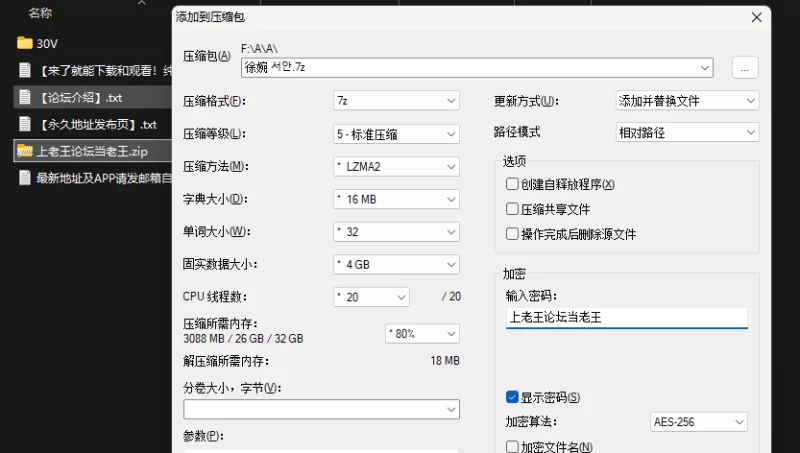Open the 更新方式 dropdown

pyautogui.click(x=687, y=100)
